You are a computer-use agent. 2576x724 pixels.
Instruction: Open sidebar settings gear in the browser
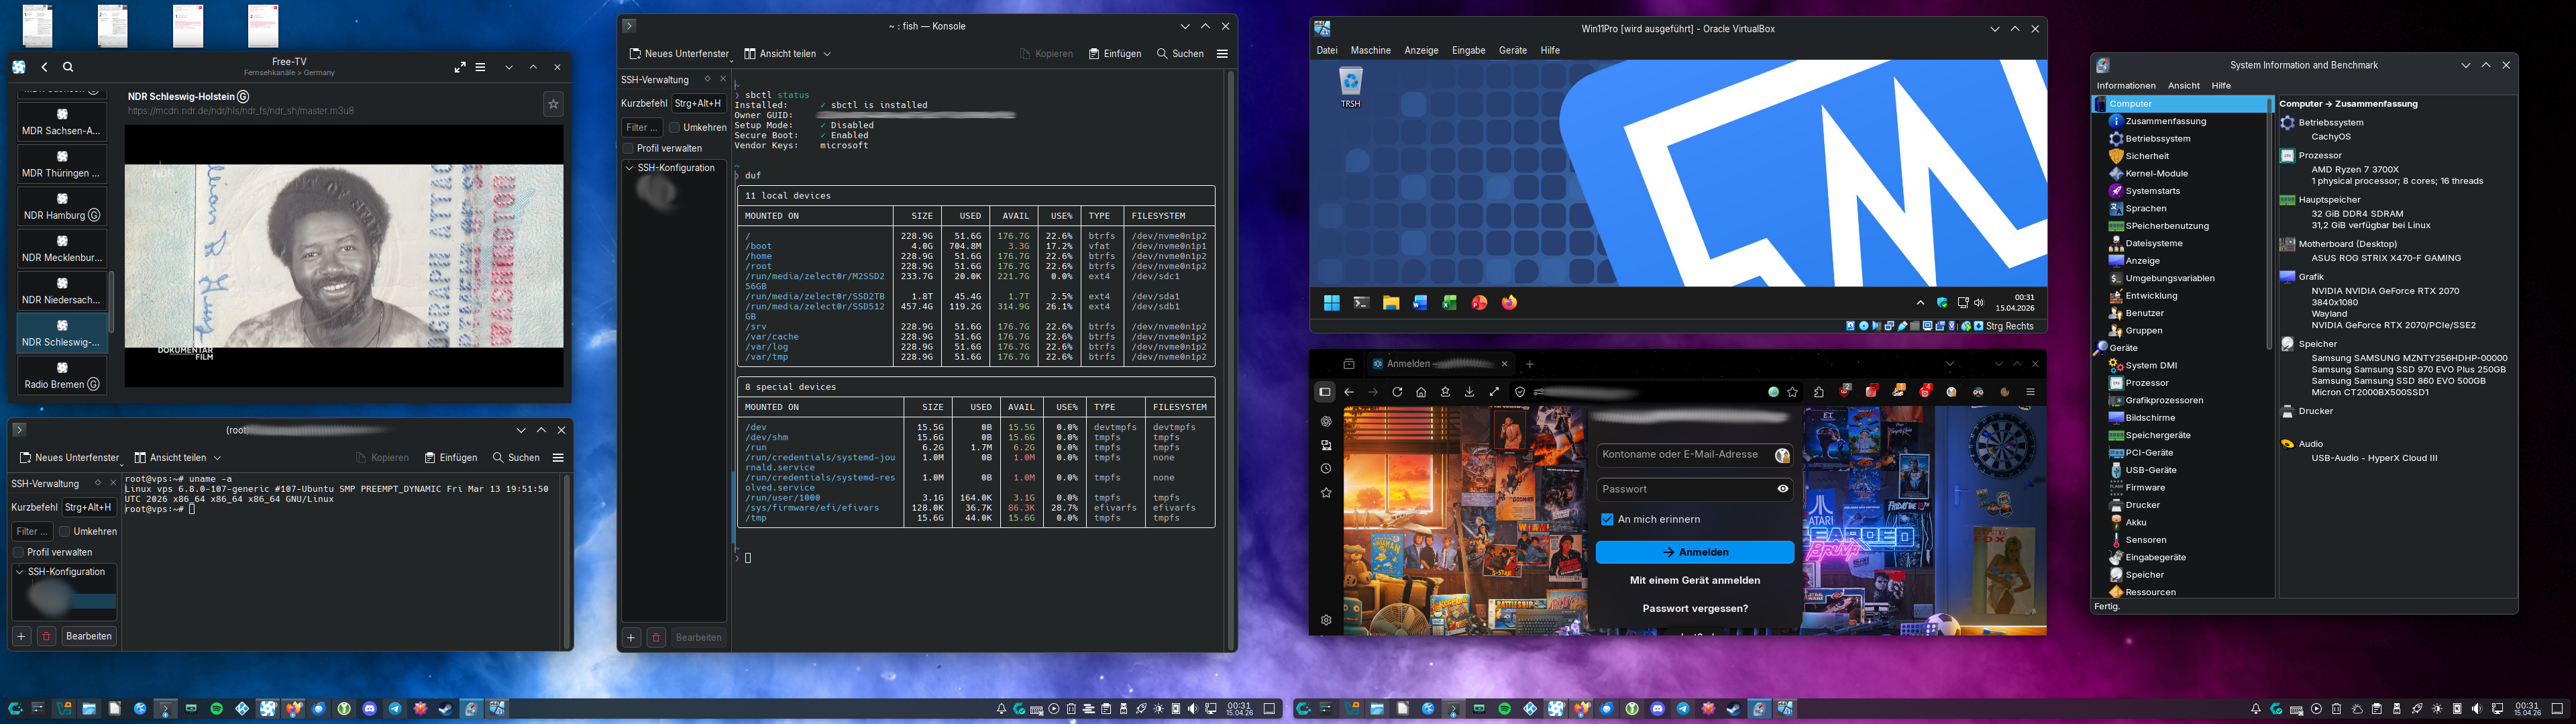(1326, 620)
